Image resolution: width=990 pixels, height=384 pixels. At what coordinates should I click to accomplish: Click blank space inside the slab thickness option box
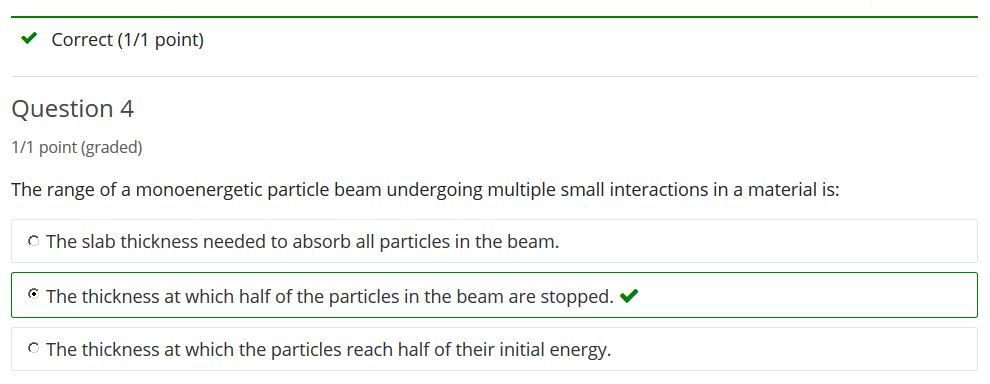[770, 241]
